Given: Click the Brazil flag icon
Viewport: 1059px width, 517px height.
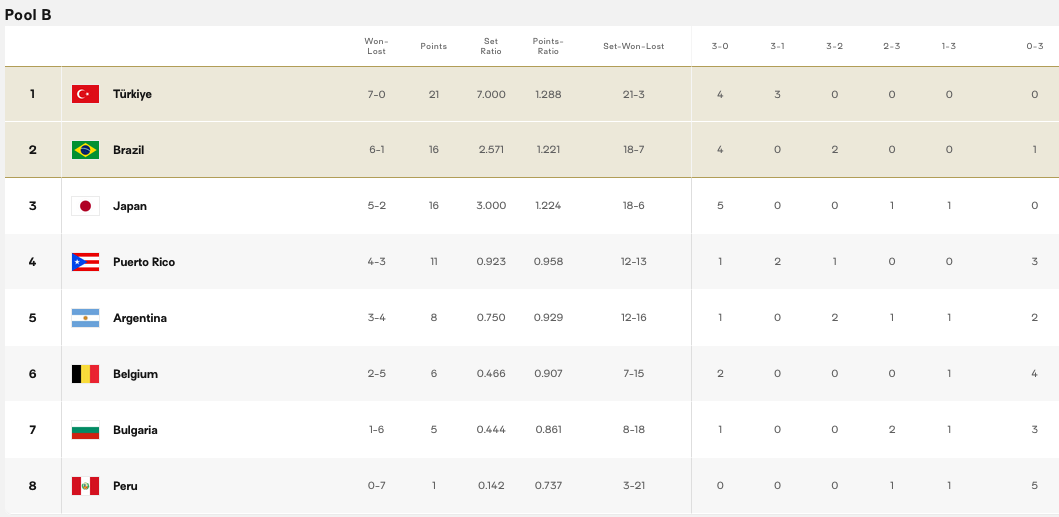Looking at the screenshot, I should (85, 150).
